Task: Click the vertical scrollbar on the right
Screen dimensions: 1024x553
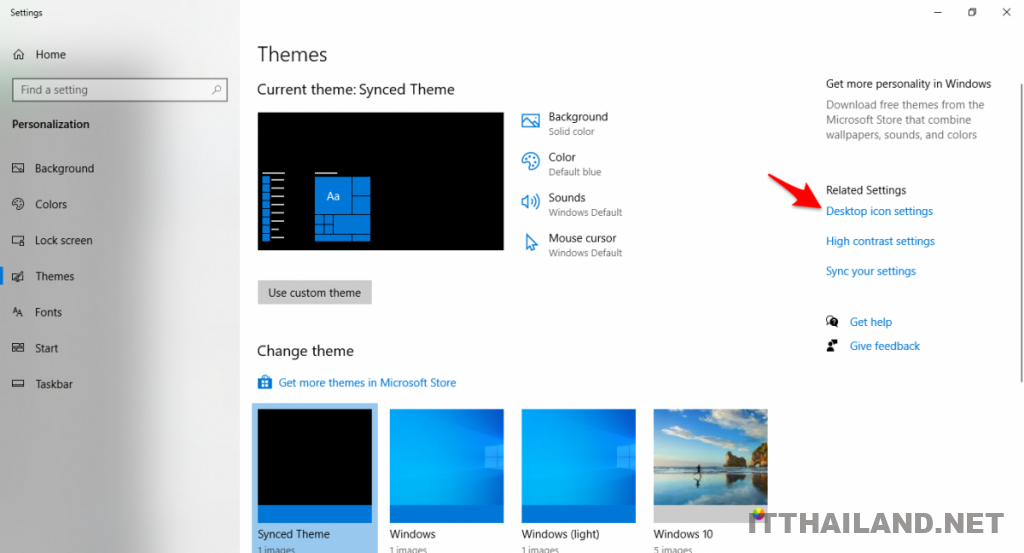Action: pyautogui.click(x=1021, y=232)
